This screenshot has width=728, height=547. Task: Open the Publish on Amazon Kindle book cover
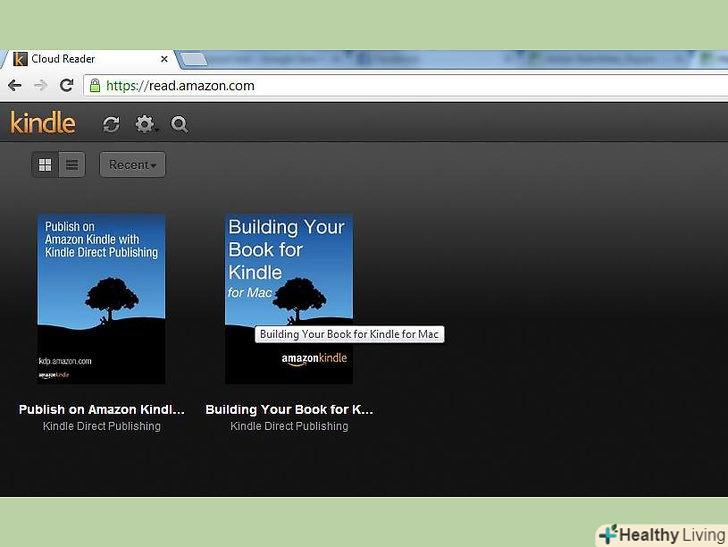[x=101, y=299]
